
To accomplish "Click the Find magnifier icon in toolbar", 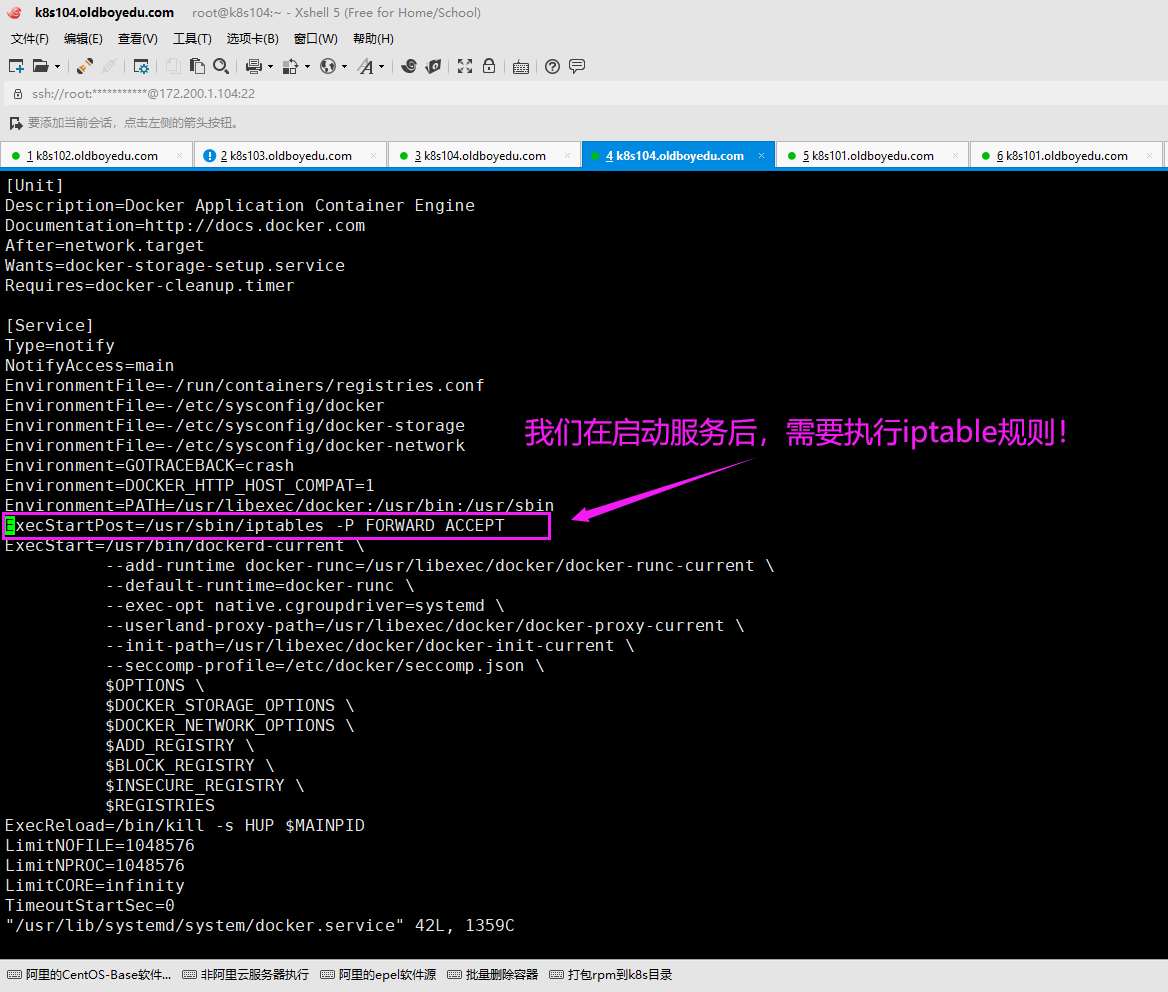I will (221, 67).
